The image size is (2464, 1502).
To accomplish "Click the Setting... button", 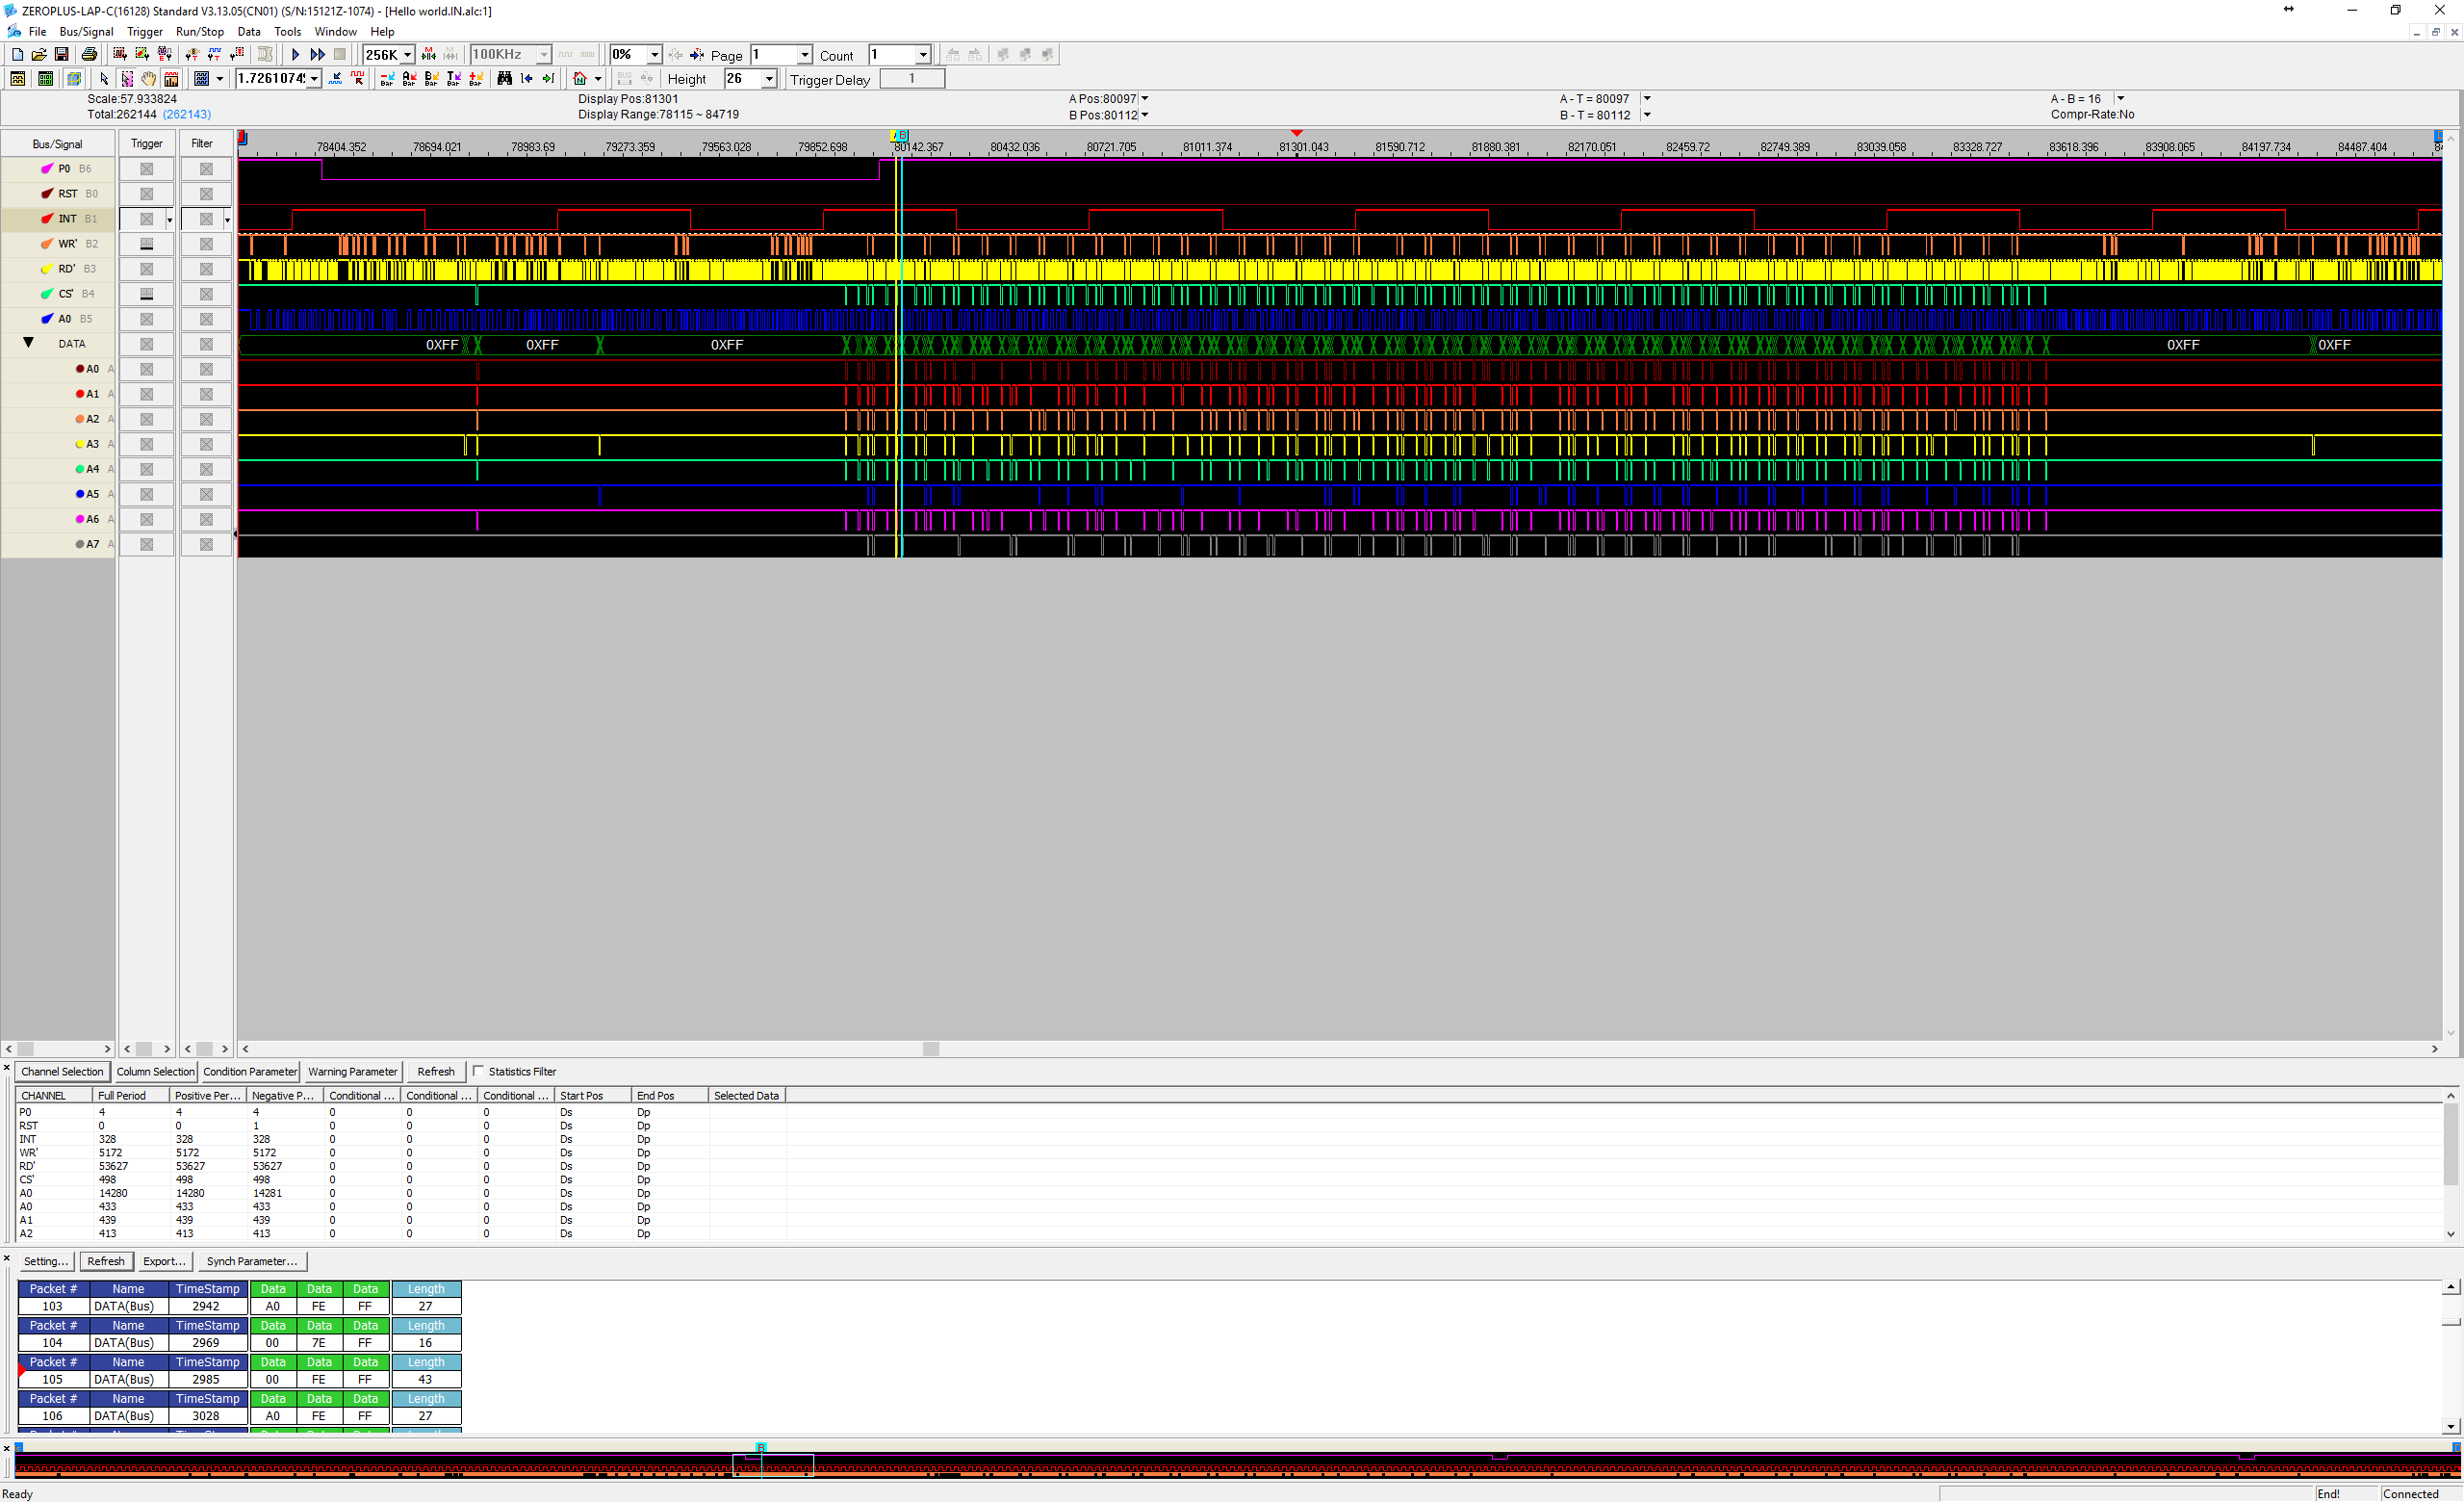I will pyautogui.click(x=45, y=1261).
